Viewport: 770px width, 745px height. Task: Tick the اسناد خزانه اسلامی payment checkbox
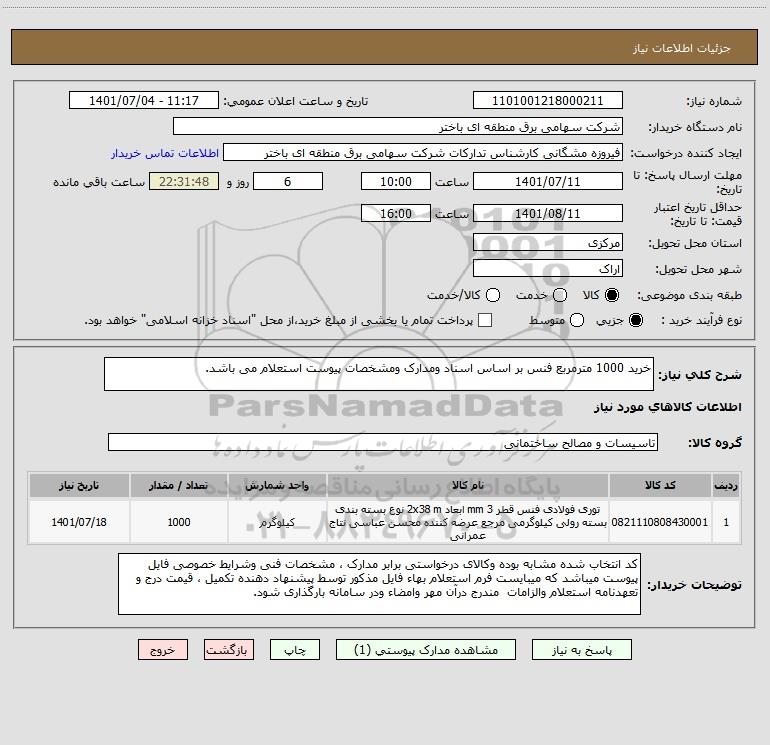[x=485, y=320]
